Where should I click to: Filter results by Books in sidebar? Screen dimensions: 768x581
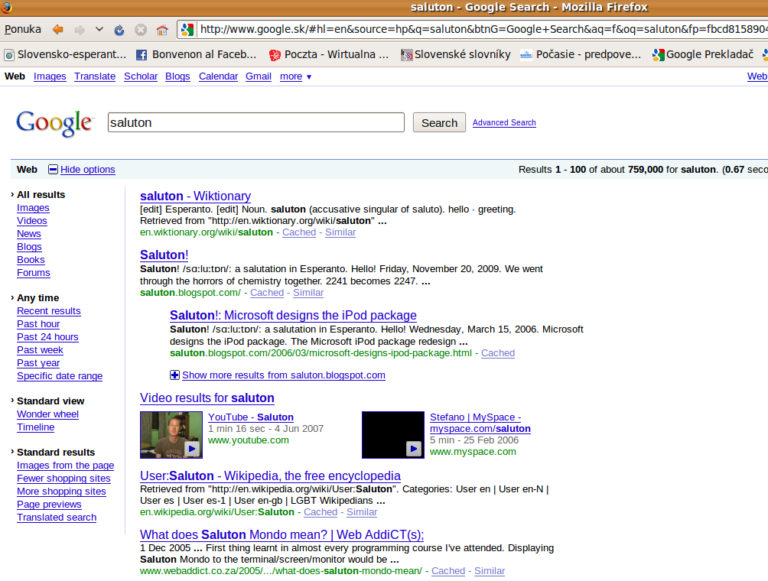tap(30, 260)
